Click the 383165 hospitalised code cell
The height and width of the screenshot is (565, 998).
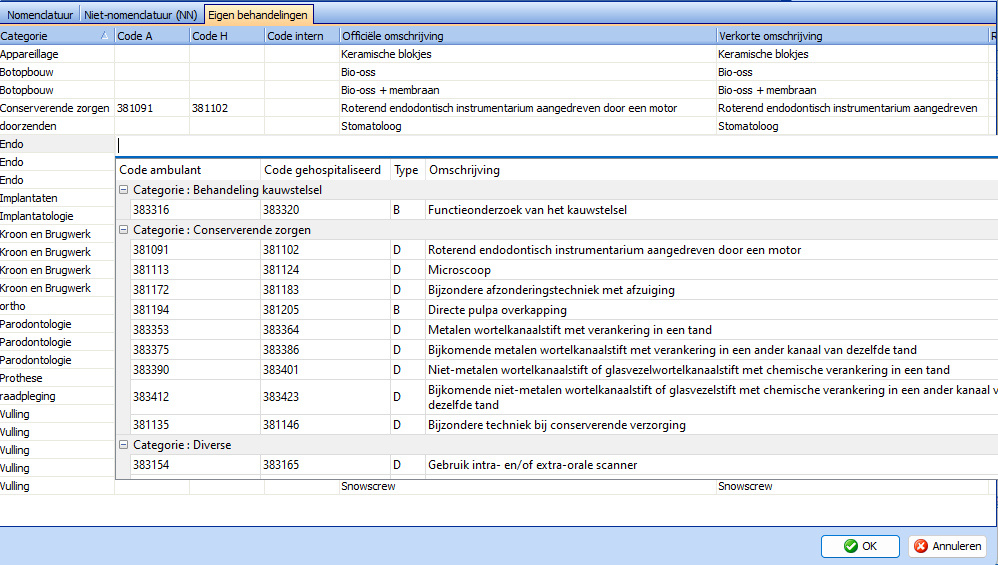(x=325, y=465)
